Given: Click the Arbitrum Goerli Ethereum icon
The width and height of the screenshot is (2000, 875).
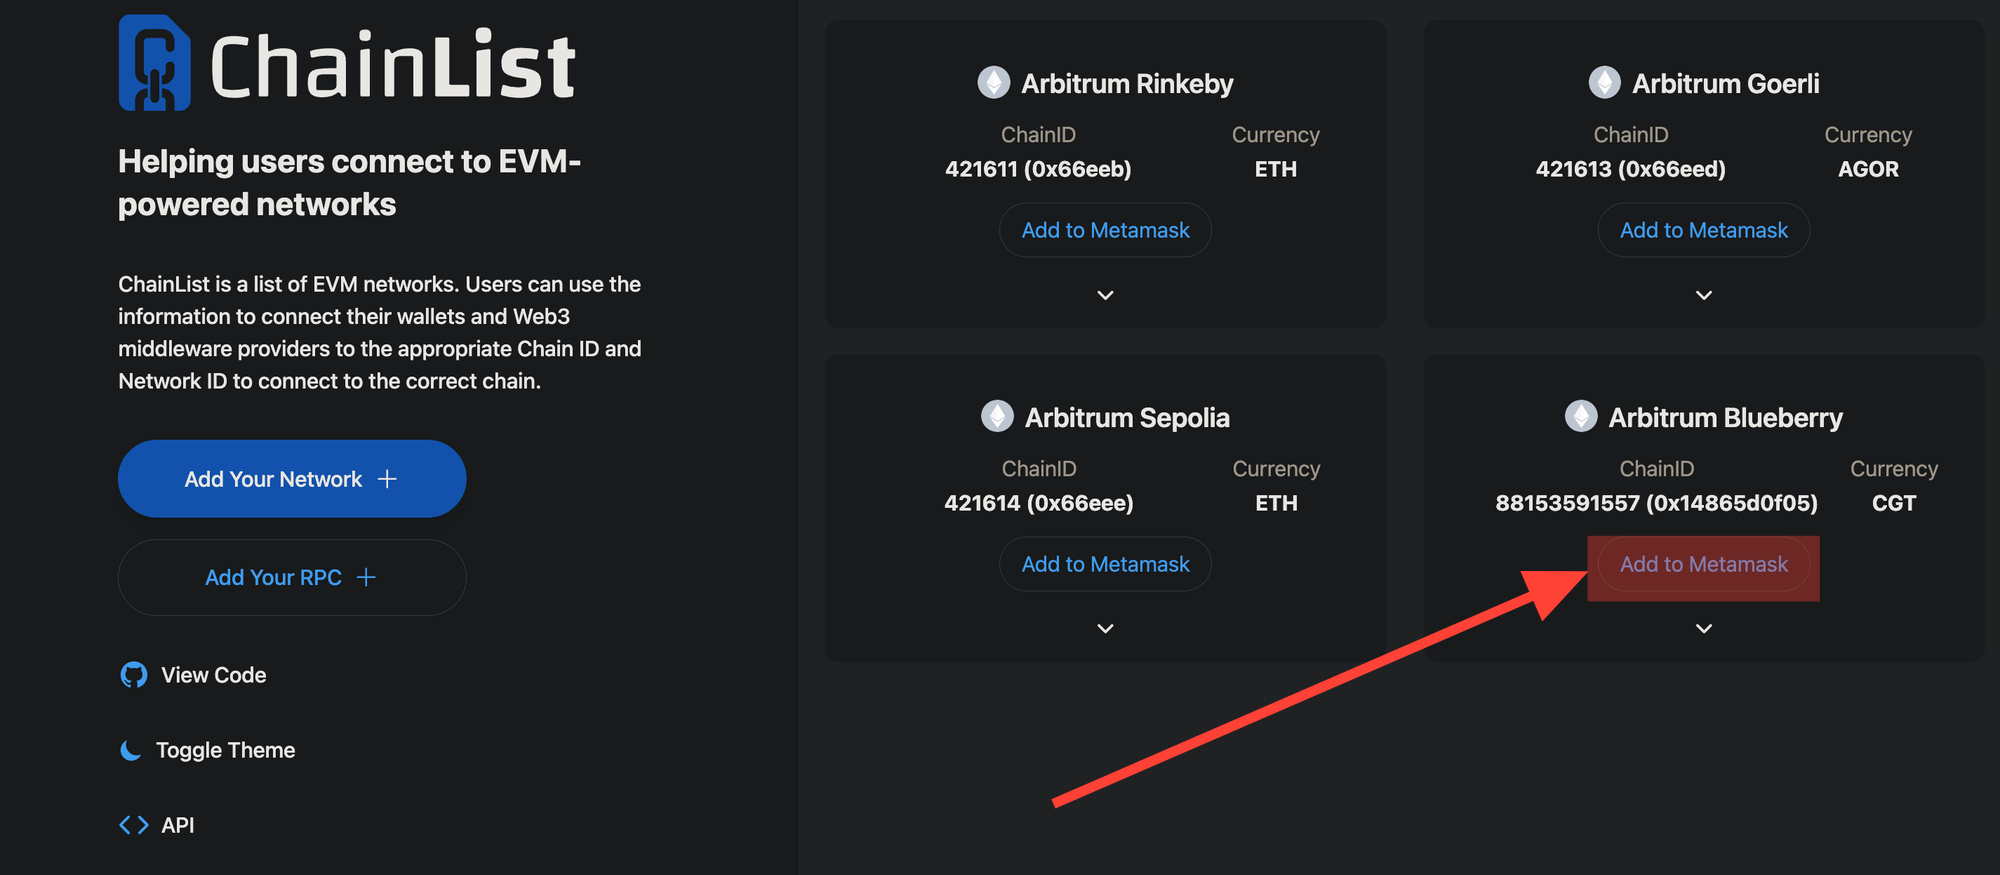Looking at the screenshot, I should point(1604,82).
